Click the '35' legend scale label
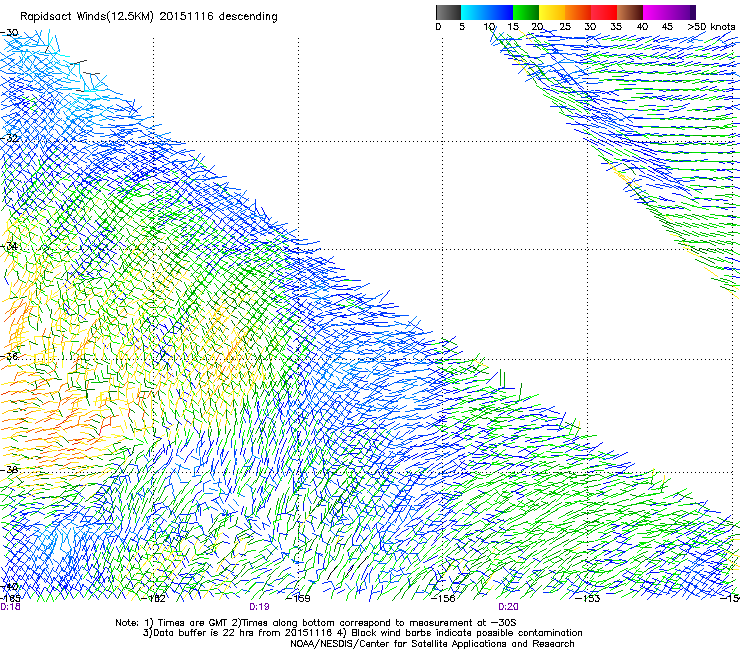 pyautogui.click(x=616, y=27)
